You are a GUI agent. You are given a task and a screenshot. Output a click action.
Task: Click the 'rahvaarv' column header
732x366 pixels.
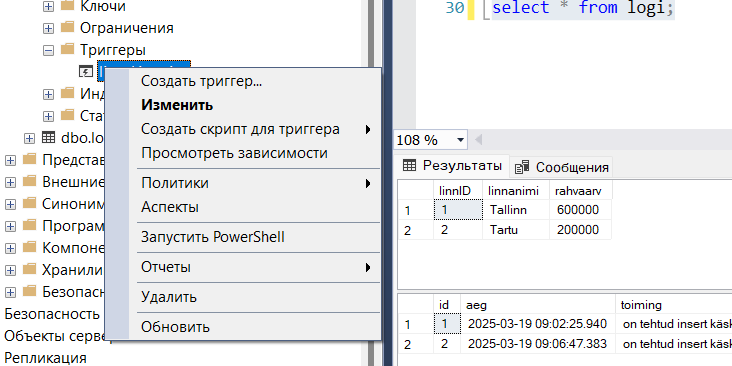click(x=581, y=190)
